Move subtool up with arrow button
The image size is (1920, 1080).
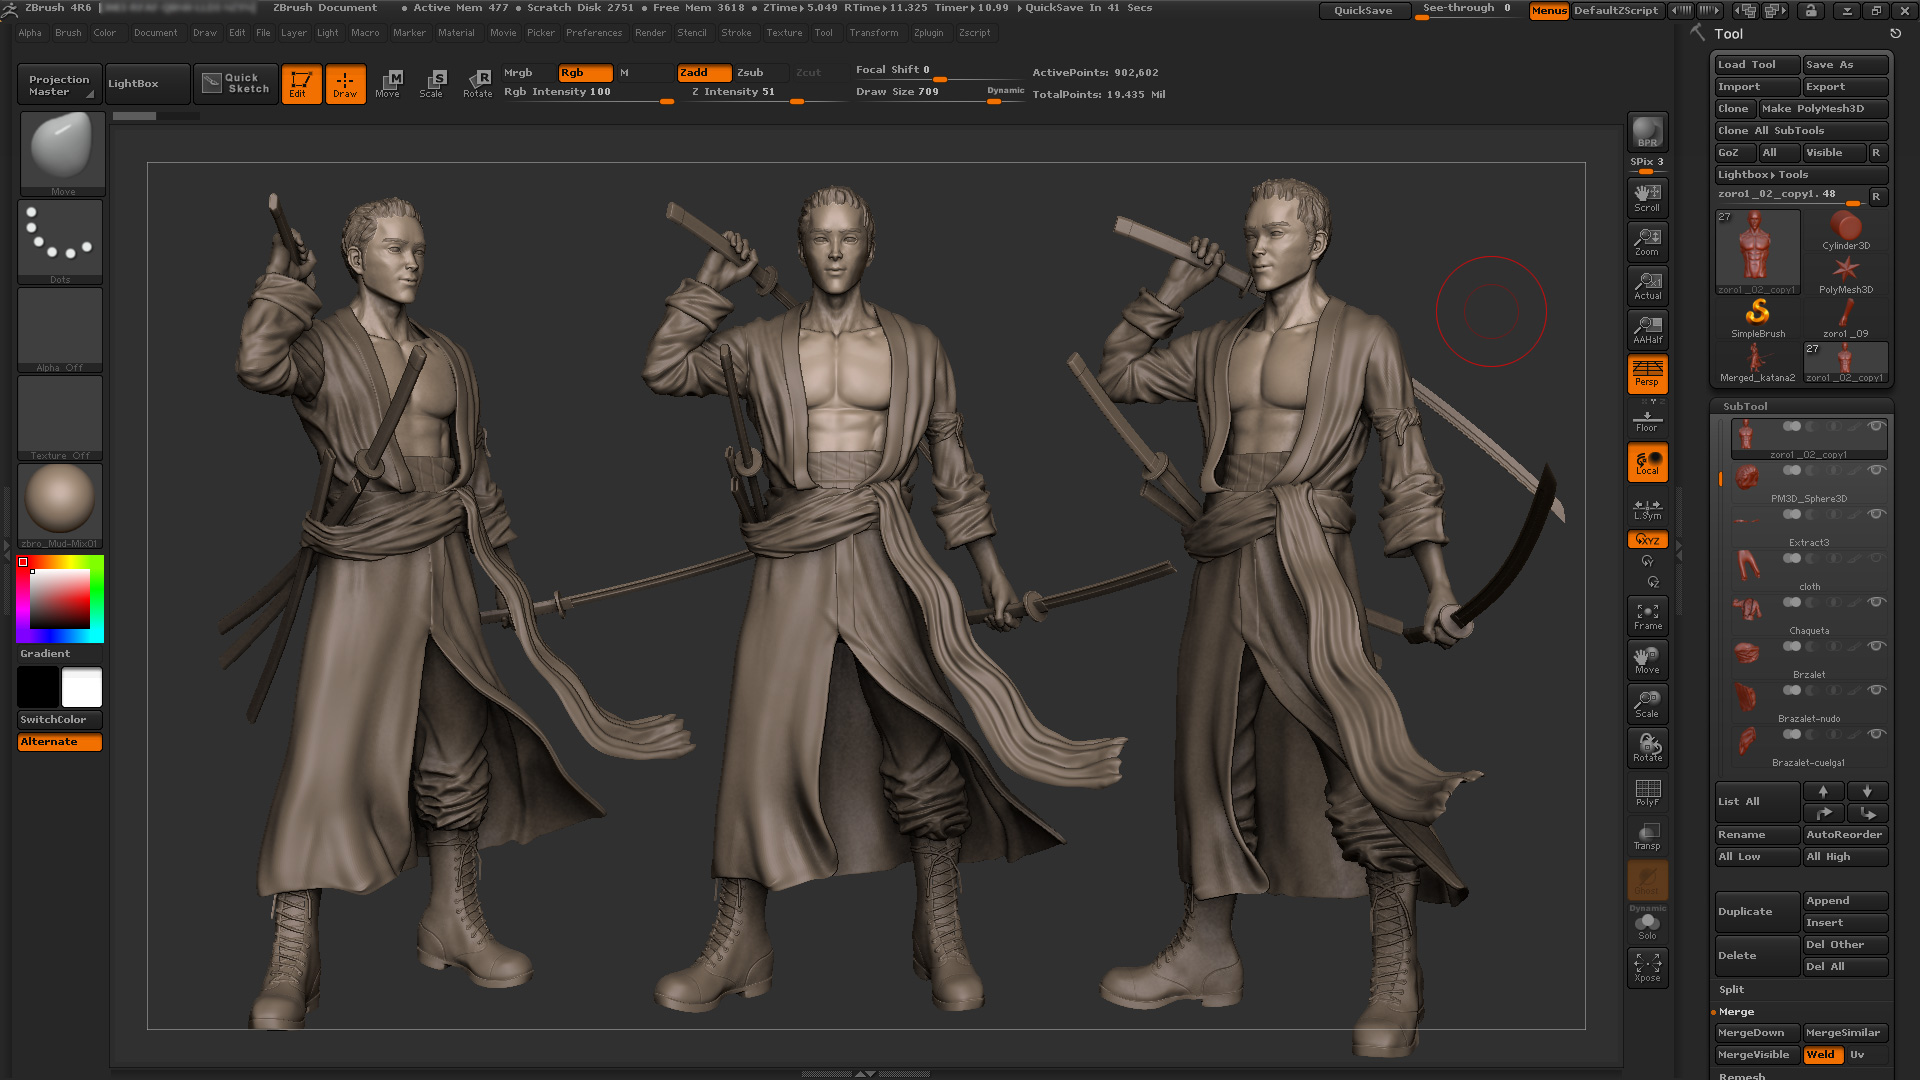(x=1823, y=791)
